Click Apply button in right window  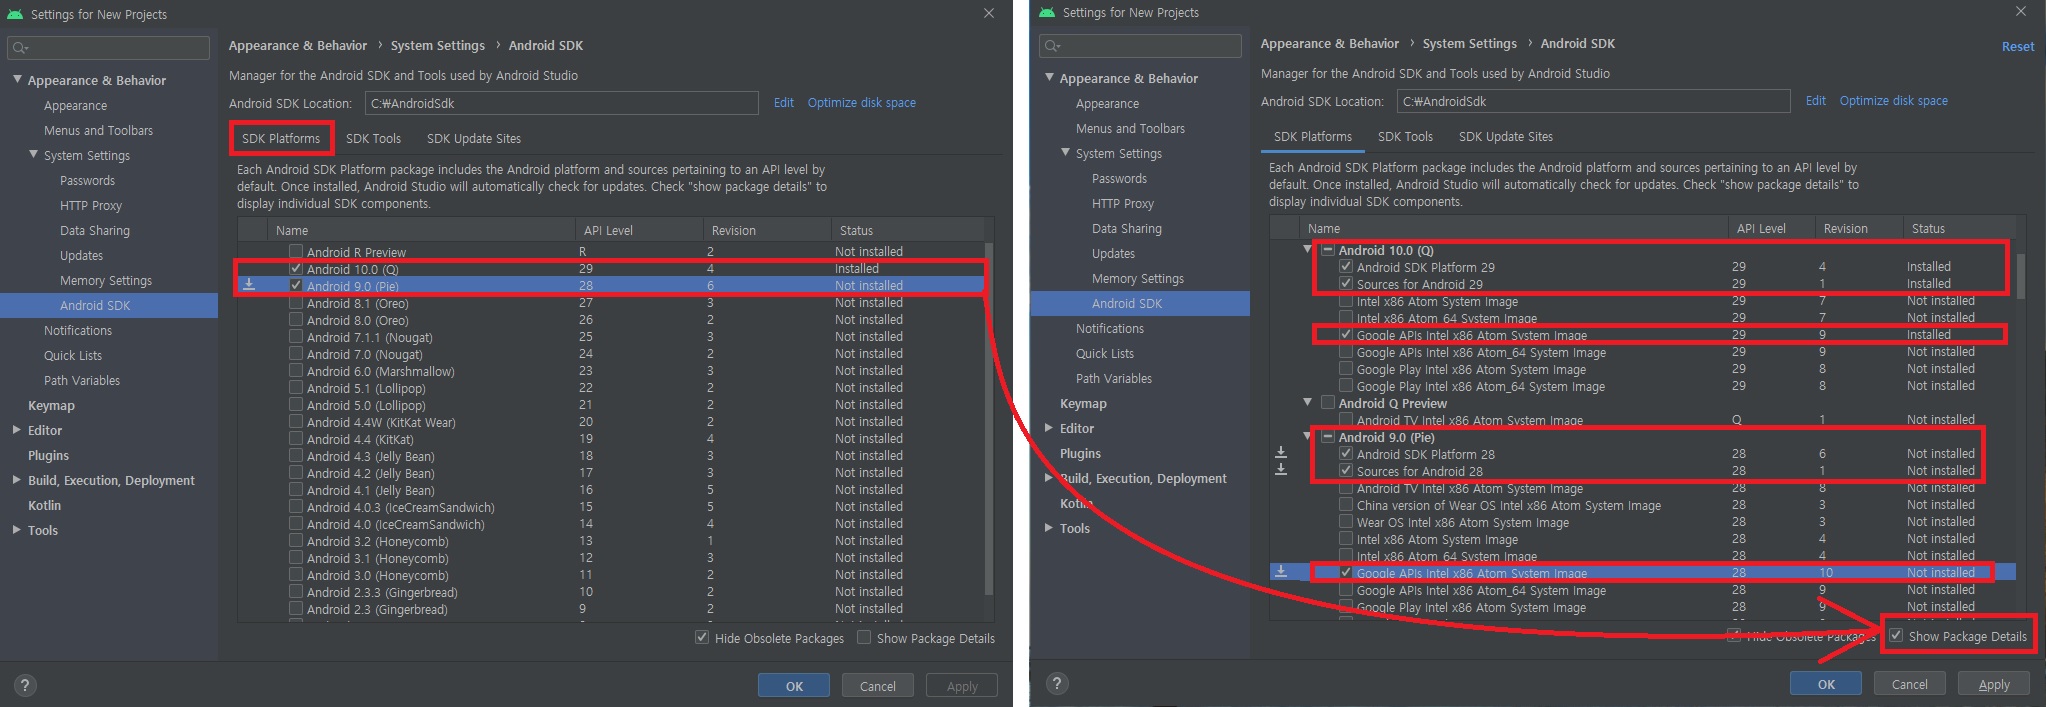pos(1994,684)
